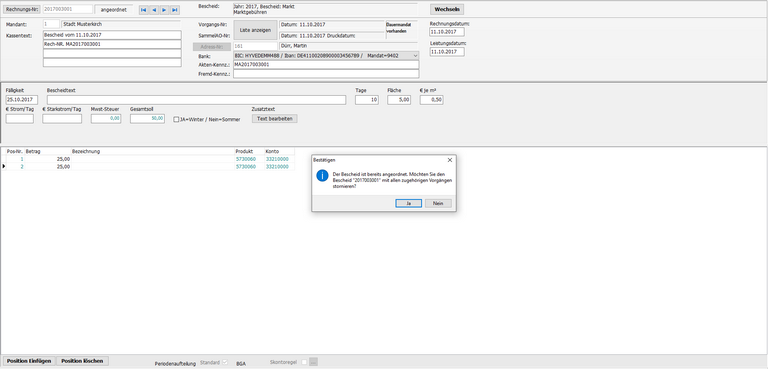768x369 pixels.
Task: Jump to the first record arrow
Action: pos(144,10)
